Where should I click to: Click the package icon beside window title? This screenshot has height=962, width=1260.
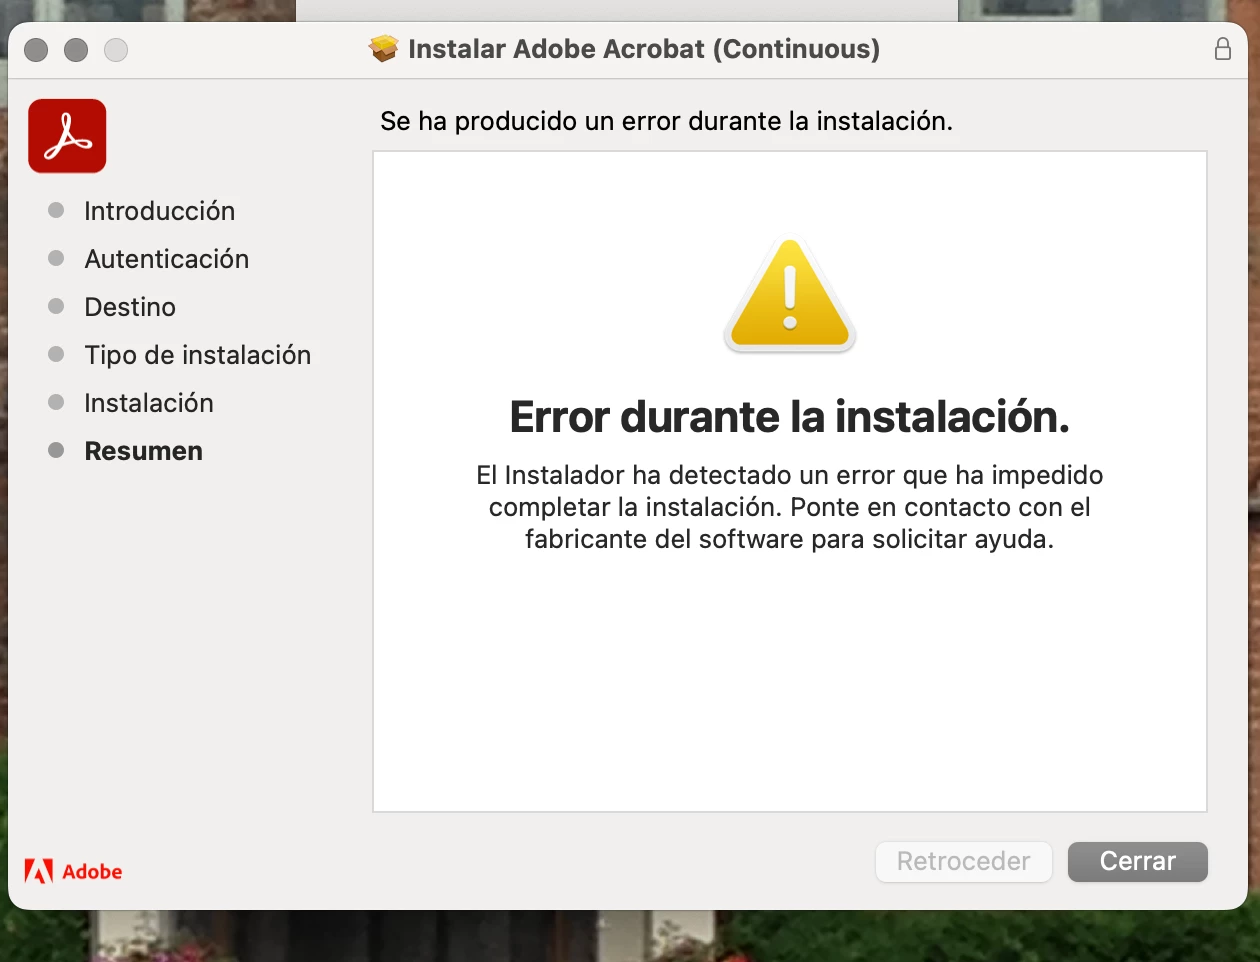click(x=384, y=48)
